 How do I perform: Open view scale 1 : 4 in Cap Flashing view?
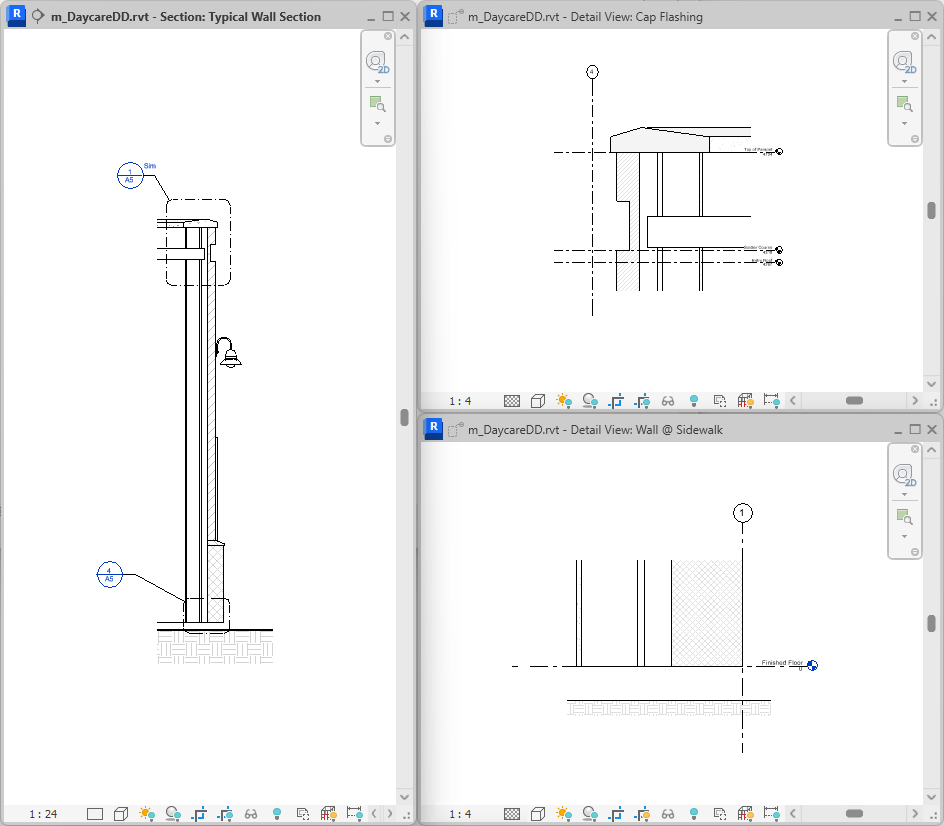coord(460,401)
